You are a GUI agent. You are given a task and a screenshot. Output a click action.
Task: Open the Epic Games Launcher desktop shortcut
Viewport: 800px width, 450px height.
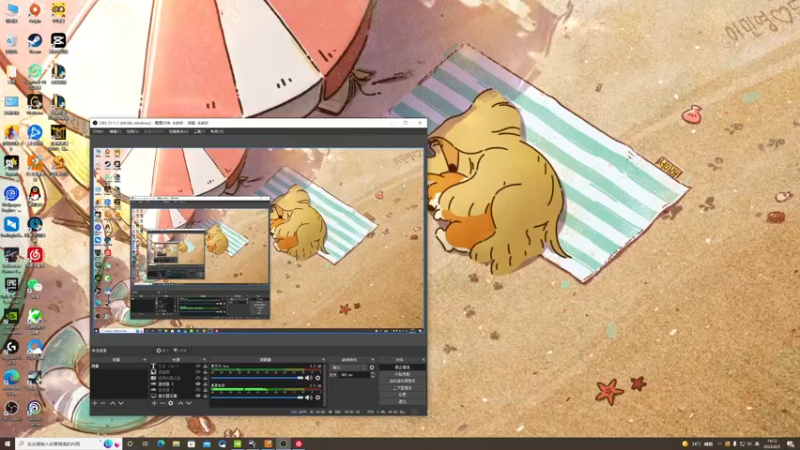pos(11,288)
